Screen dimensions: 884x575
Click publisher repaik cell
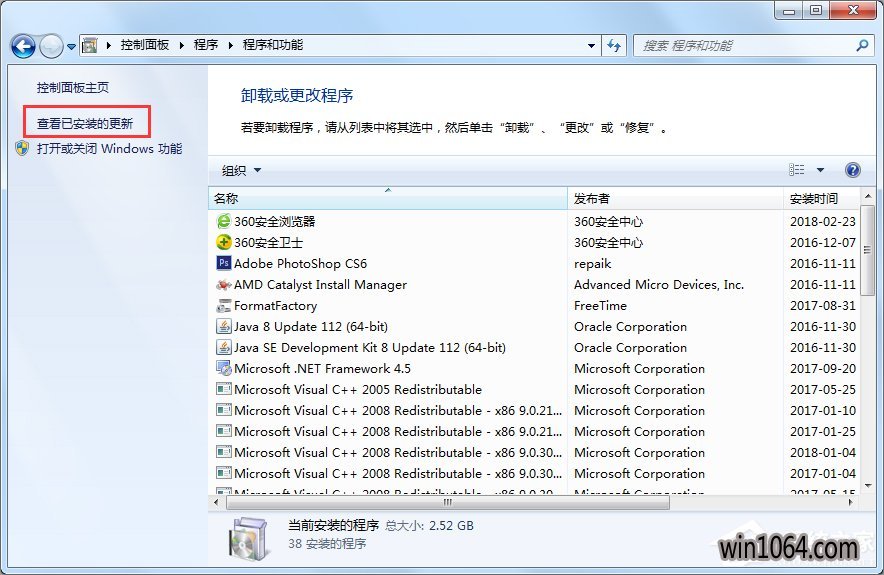click(x=593, y=264)
